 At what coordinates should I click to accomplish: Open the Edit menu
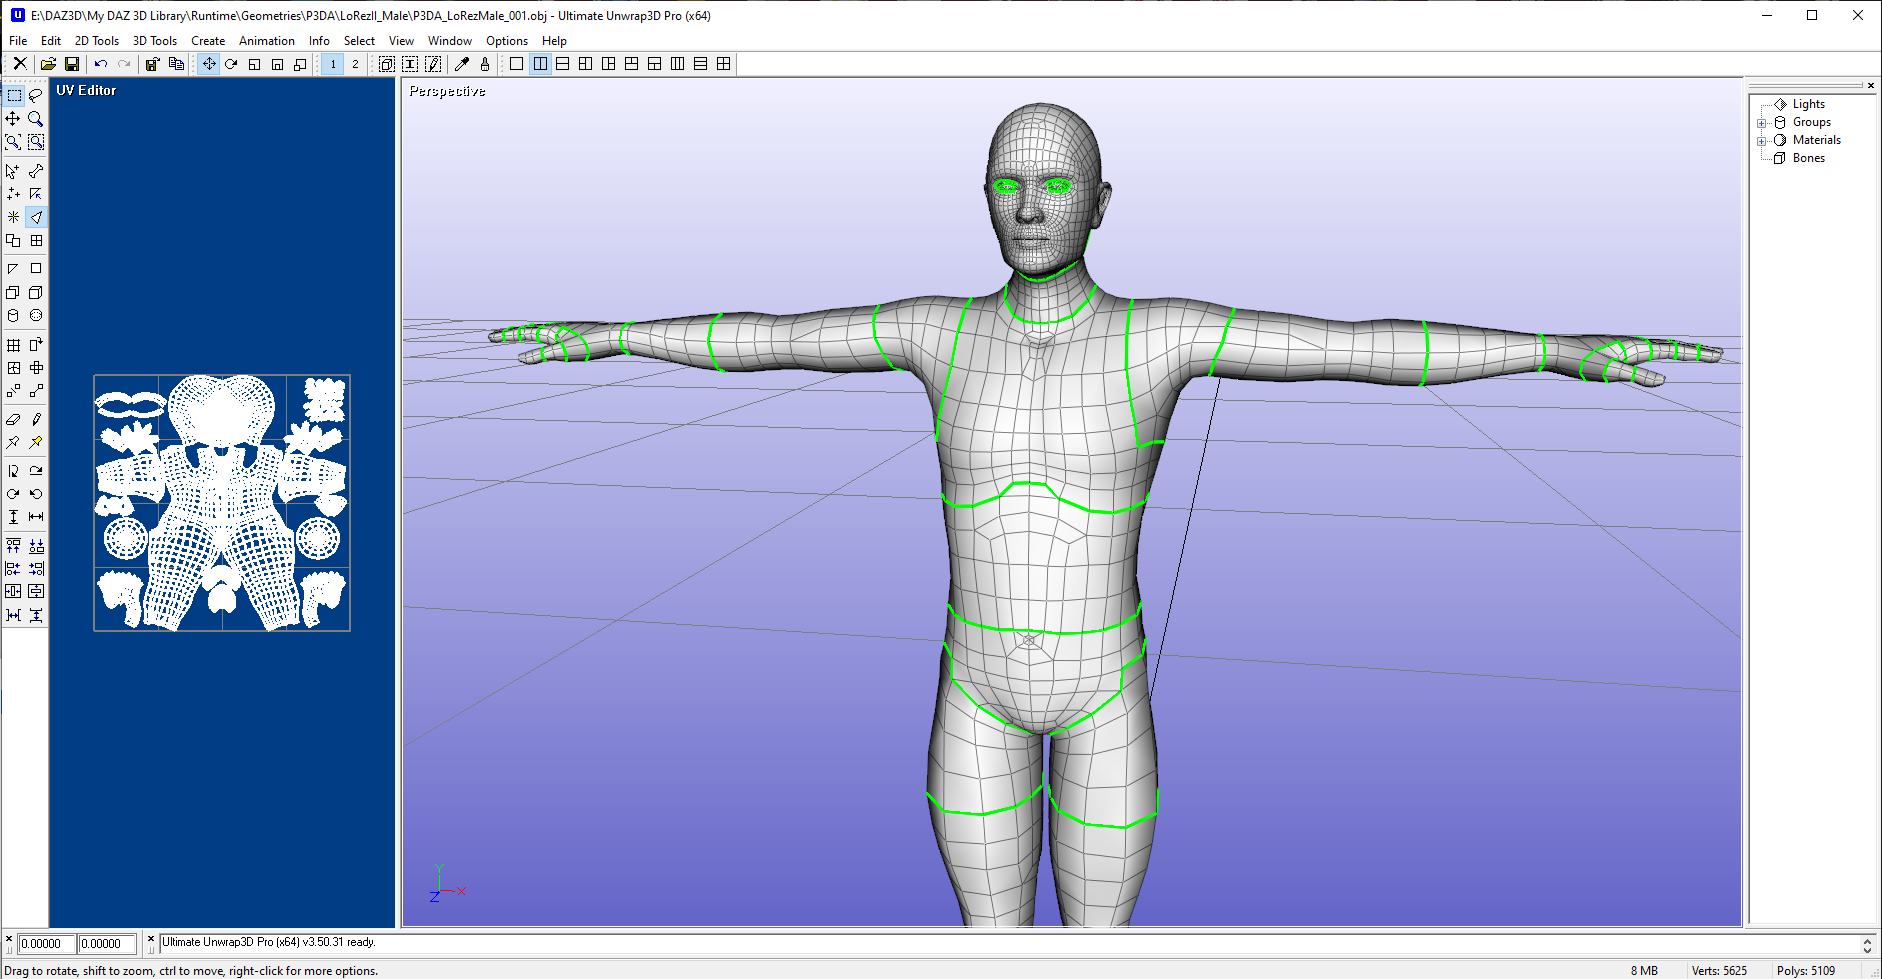pyautogui.click(x=51, y=41)
